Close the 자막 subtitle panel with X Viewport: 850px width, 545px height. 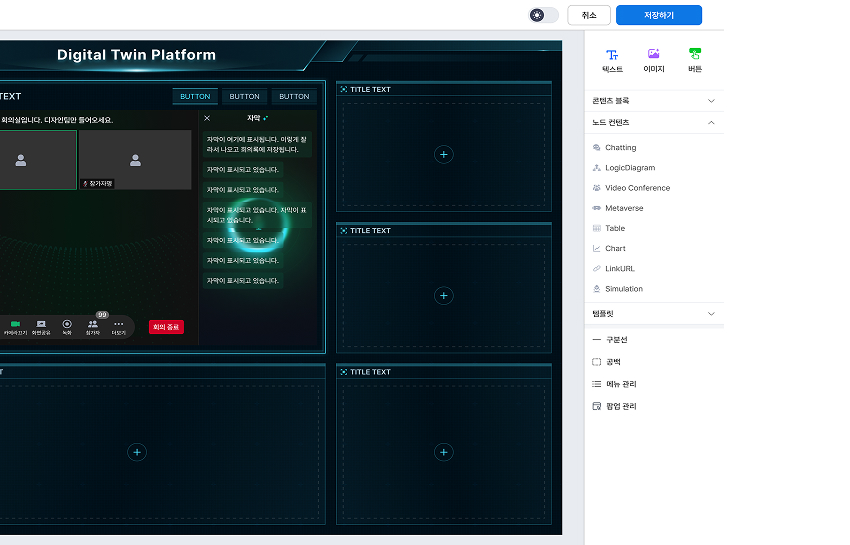207,118
